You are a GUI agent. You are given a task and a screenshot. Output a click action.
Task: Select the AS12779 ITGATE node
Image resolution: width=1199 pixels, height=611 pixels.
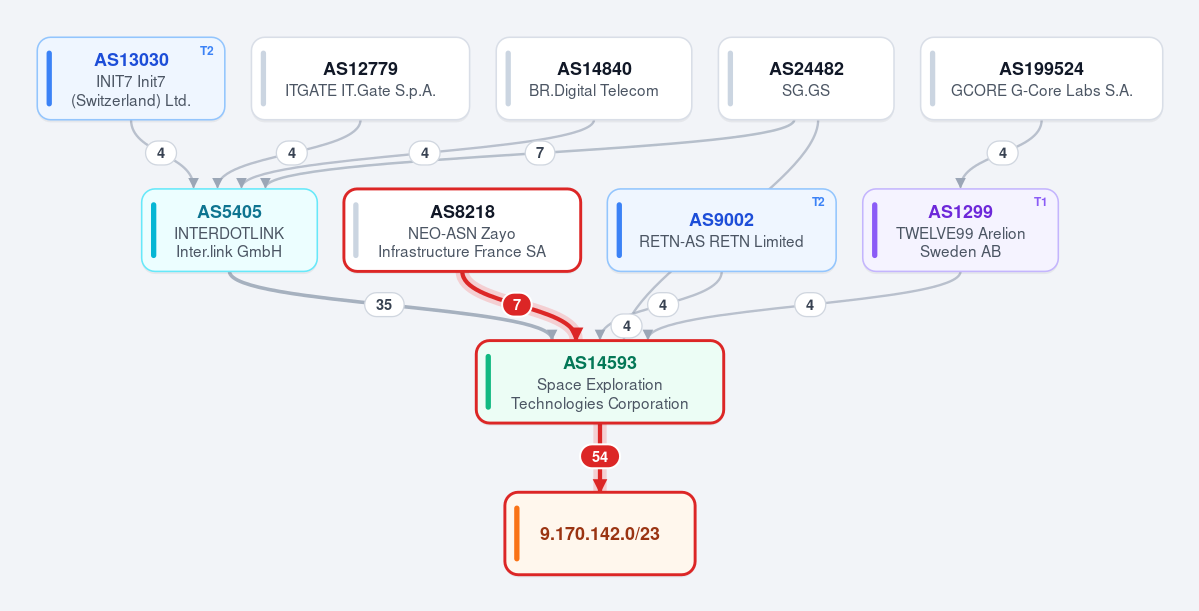point(360,79)
